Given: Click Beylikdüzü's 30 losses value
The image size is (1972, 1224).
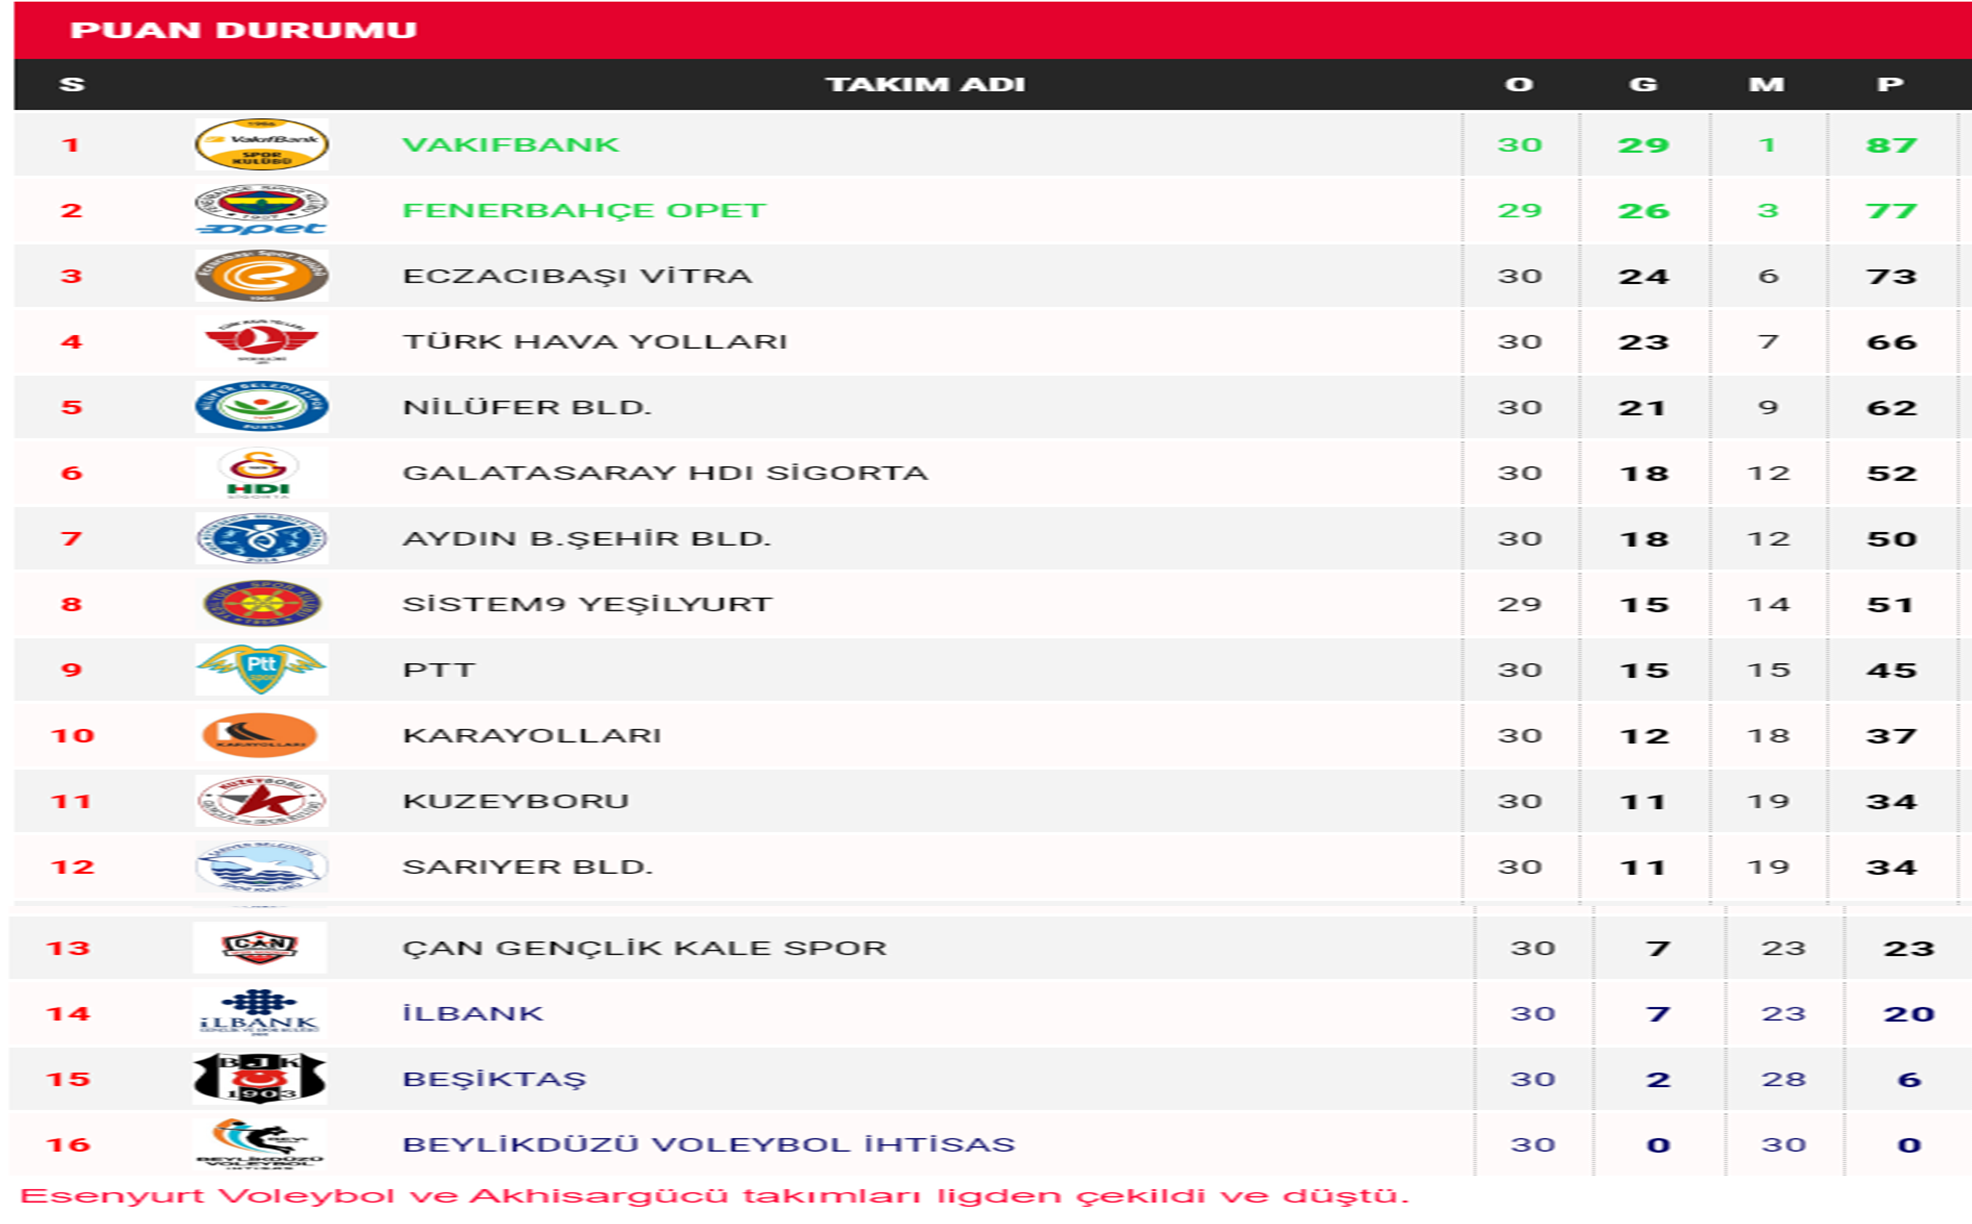Looking at the screenshot, I should coord(1783,1145).
